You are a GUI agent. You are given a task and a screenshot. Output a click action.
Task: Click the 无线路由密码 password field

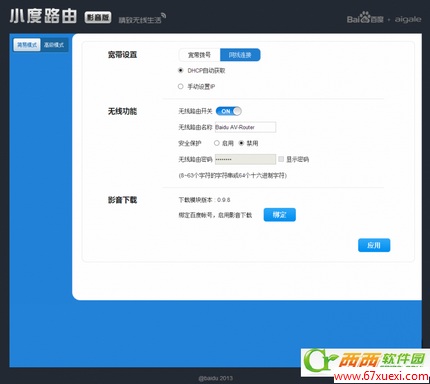tap(245, 159)
